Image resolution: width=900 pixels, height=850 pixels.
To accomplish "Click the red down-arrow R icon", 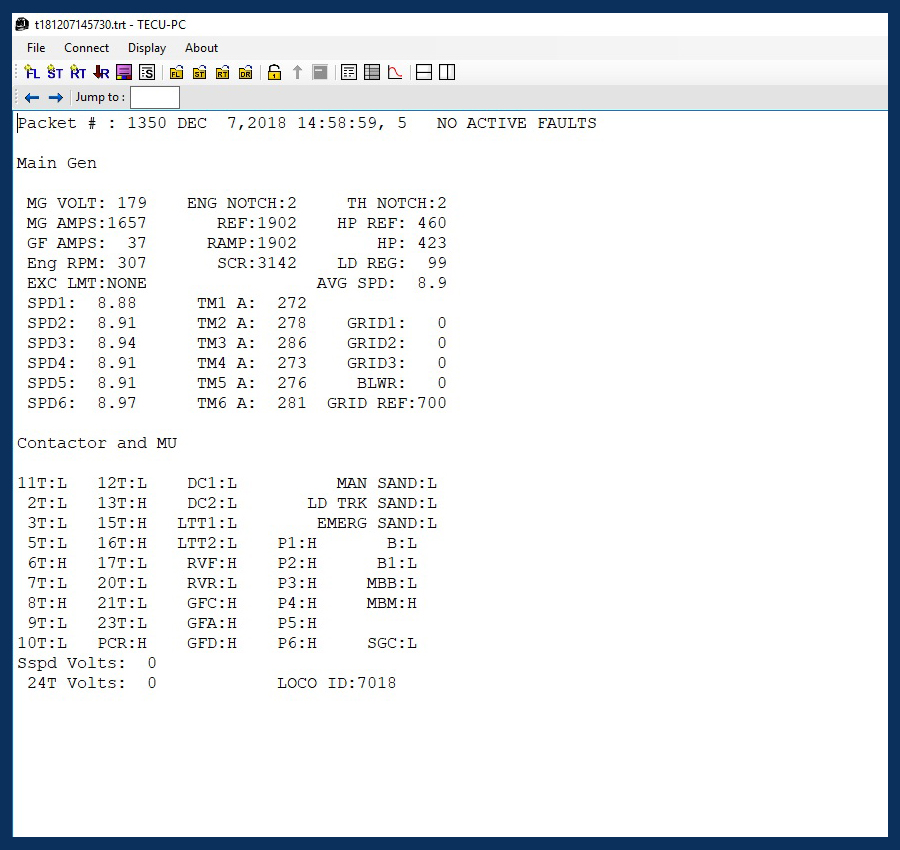I will click(101, 72).
